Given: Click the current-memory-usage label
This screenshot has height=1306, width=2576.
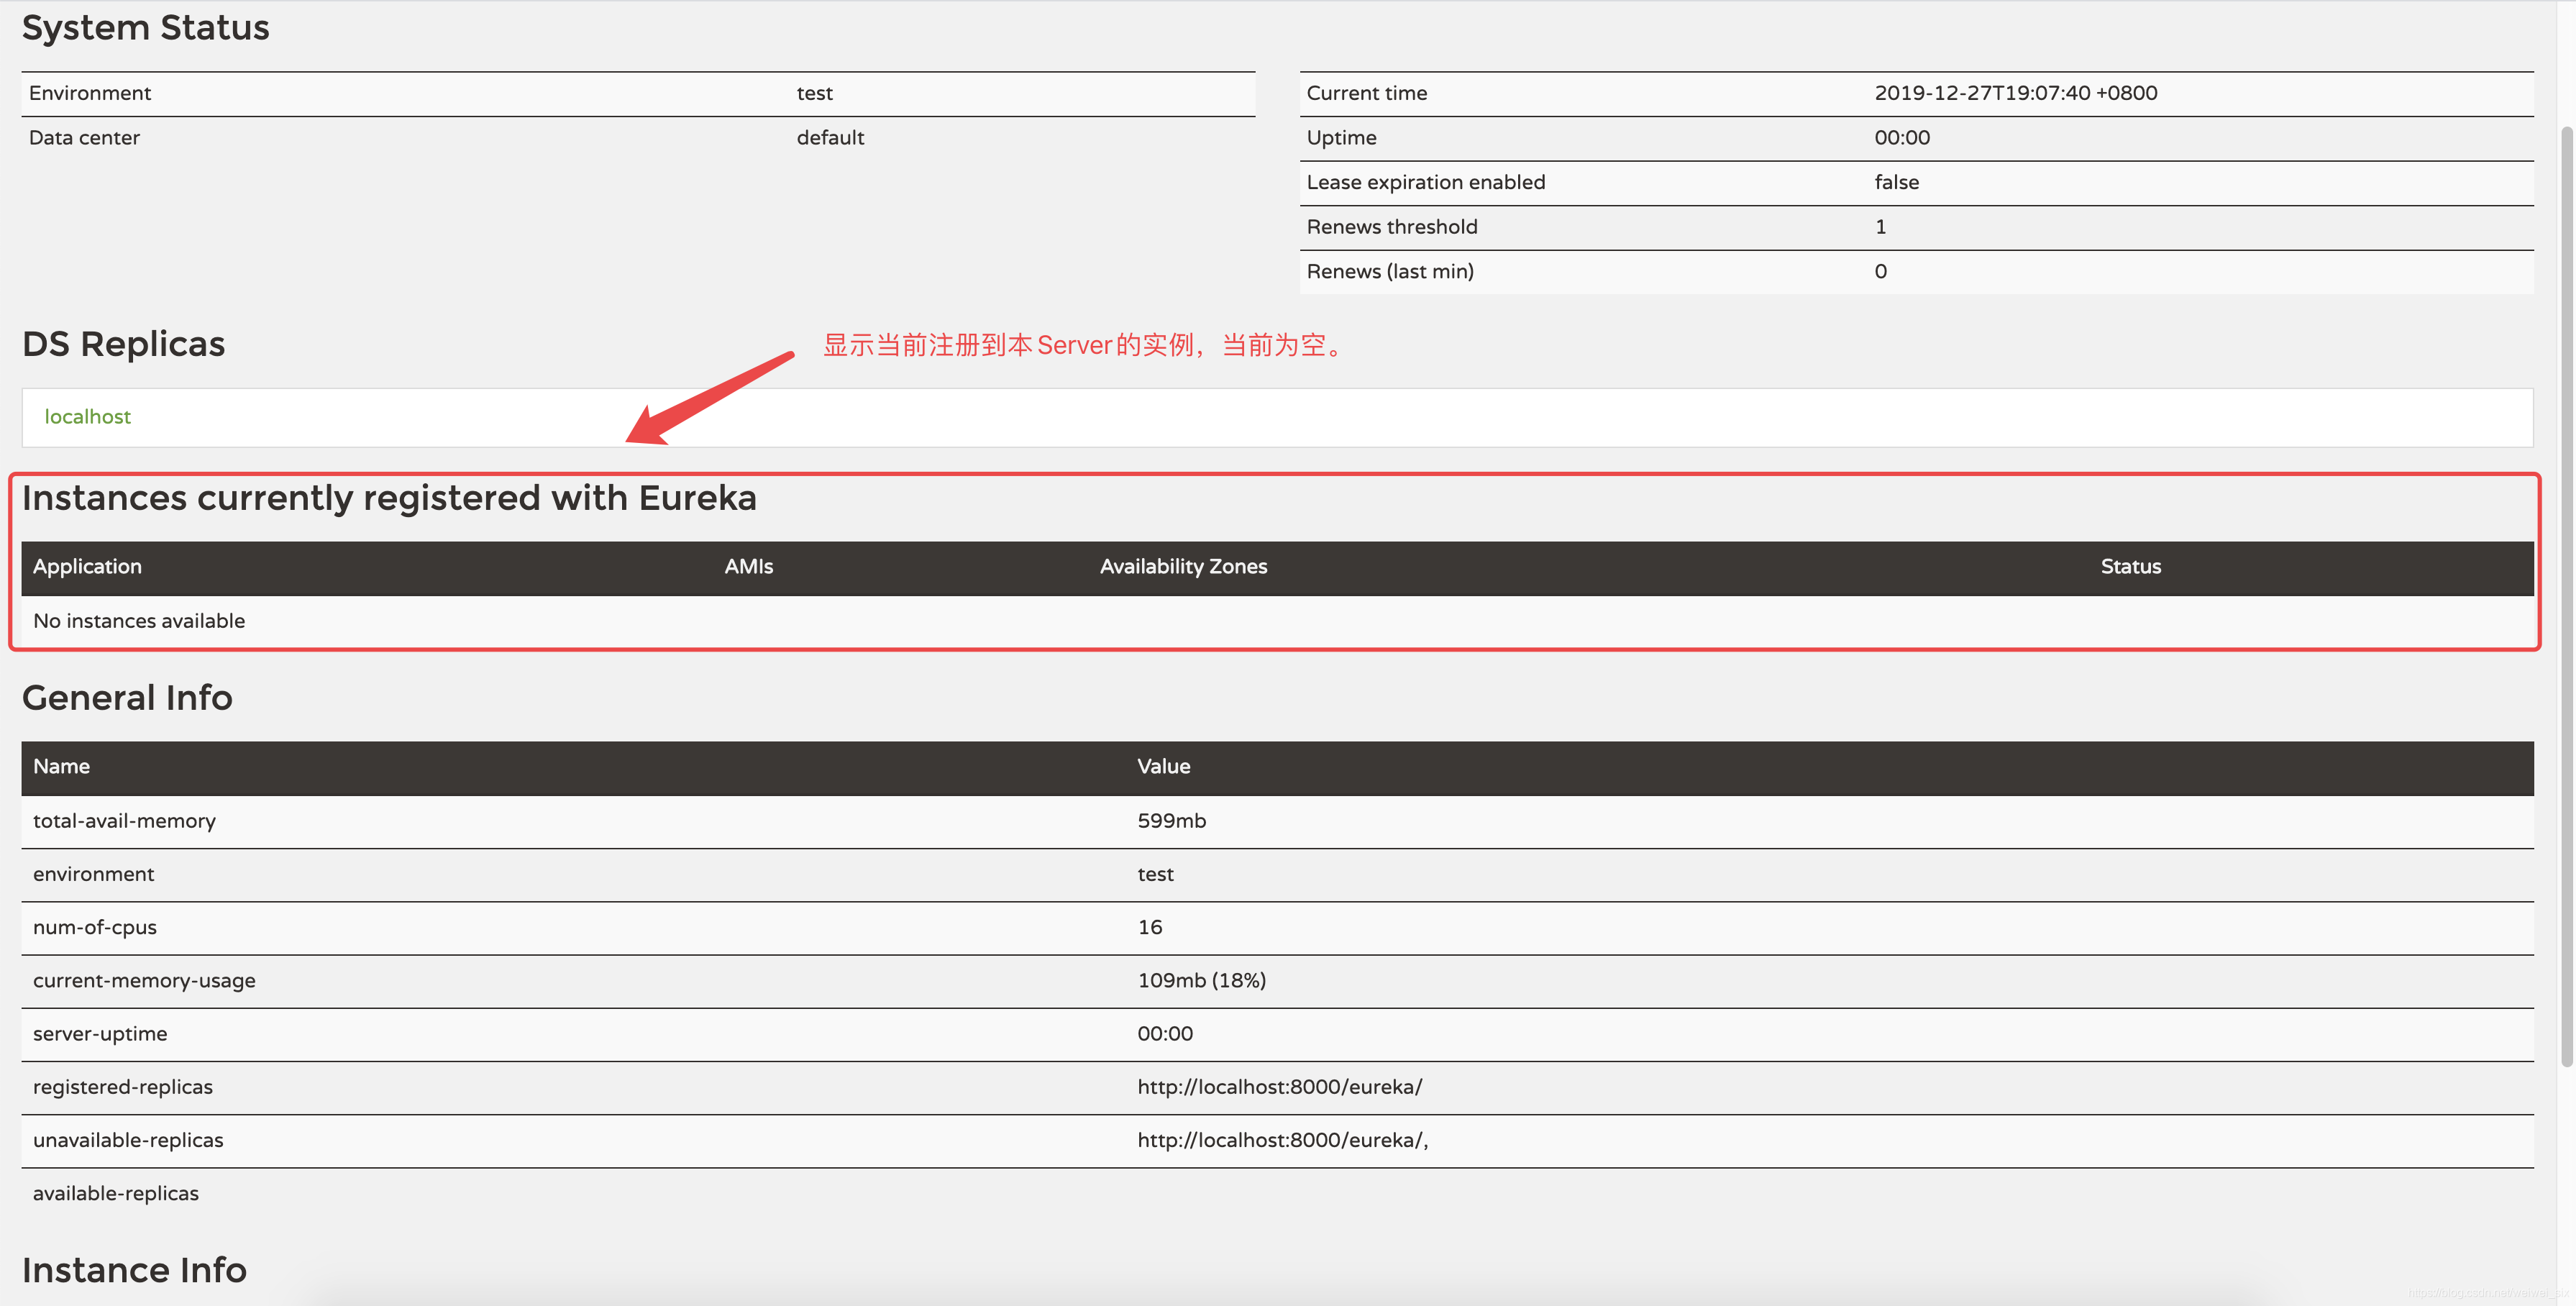Looking at the screenshot, I should (144, 980).
